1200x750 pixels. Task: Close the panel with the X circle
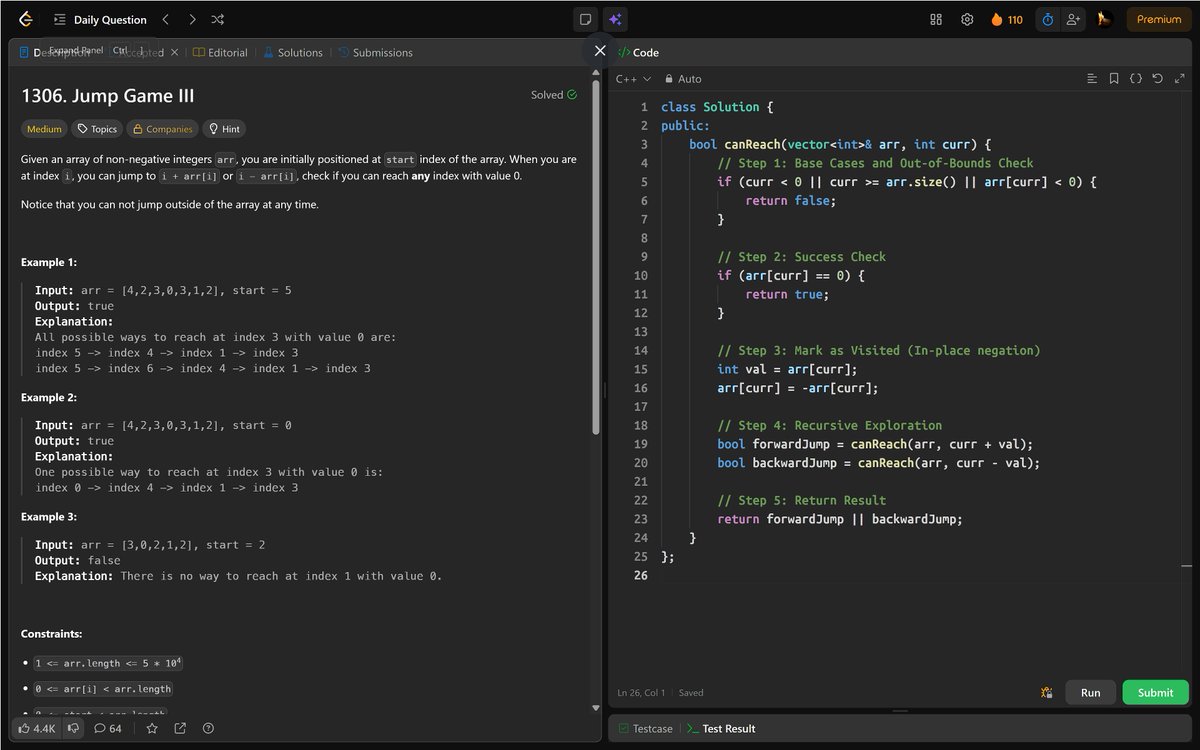click(600, 50)
